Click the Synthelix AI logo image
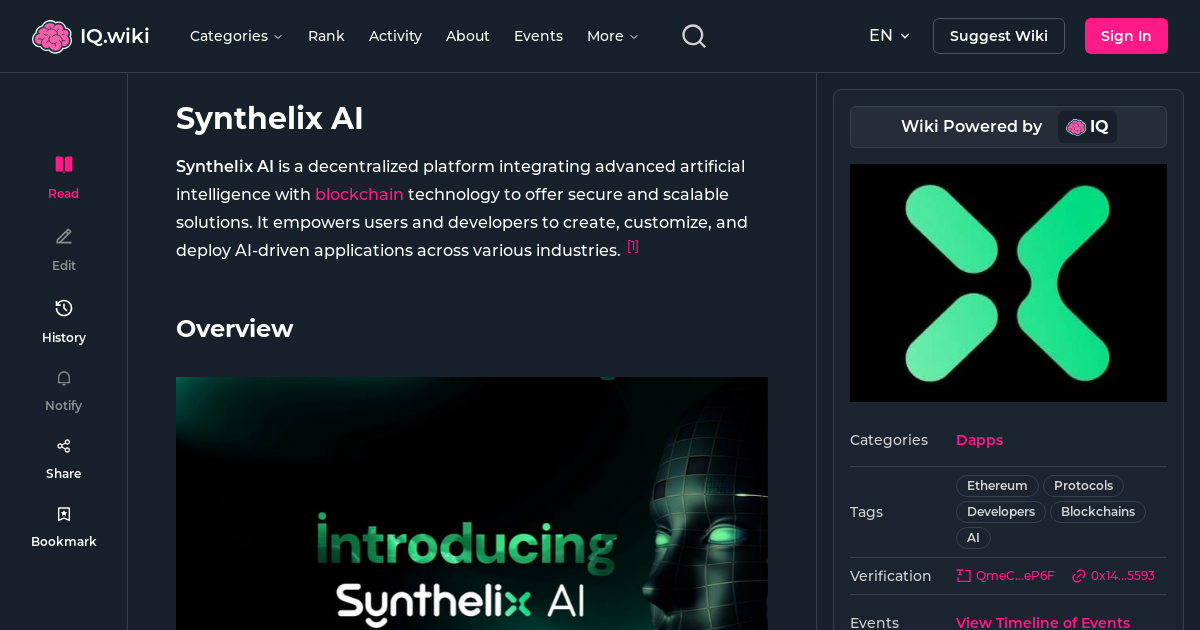This screenshot has height=630, width=1200. point(1008,282)
